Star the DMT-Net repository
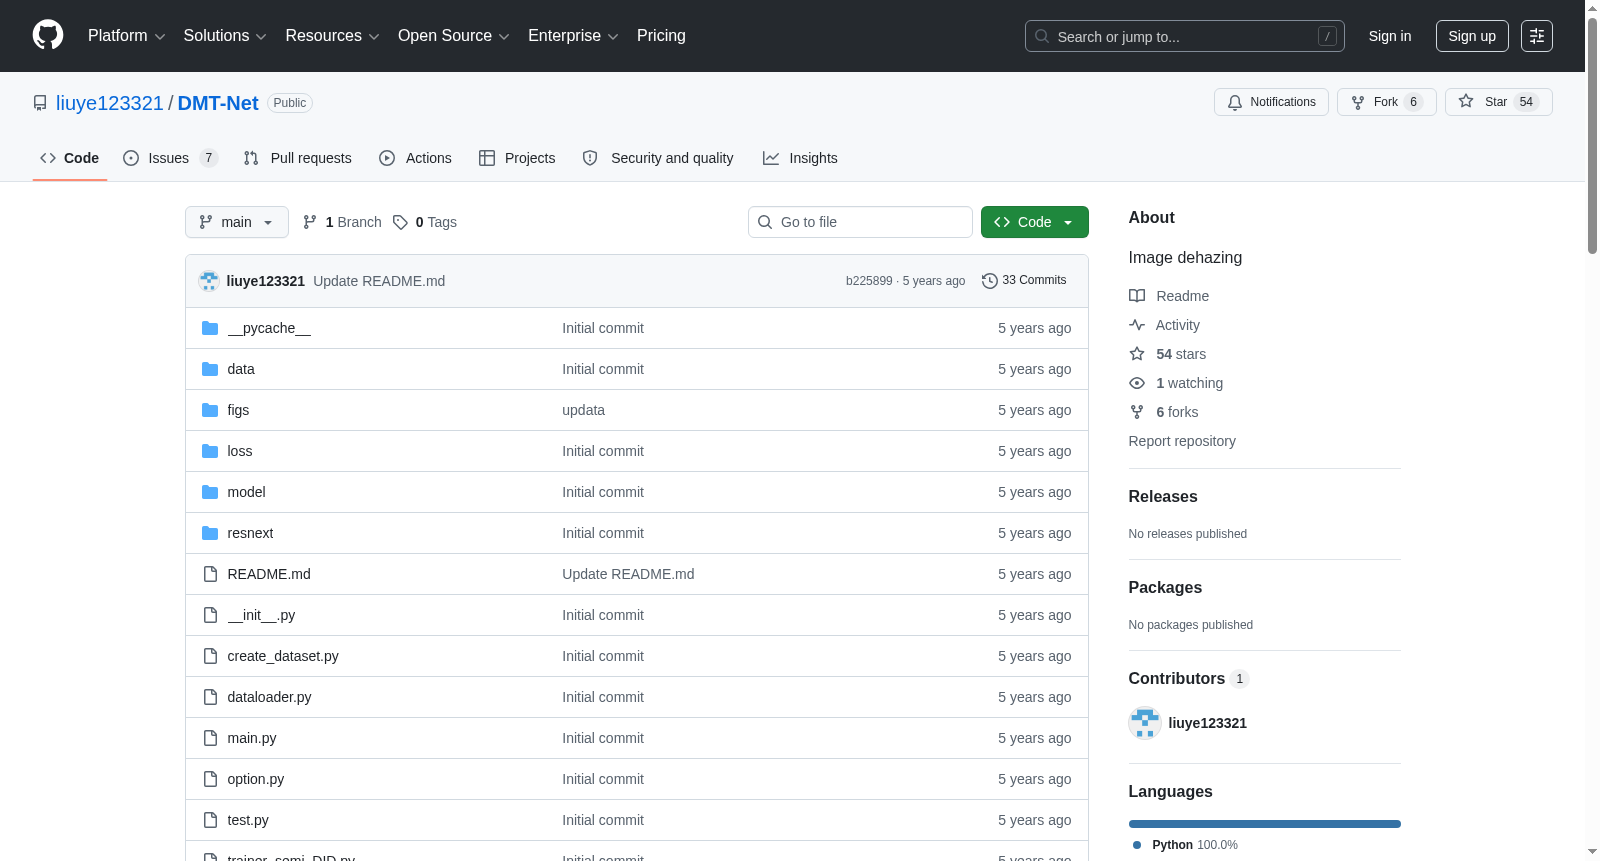 [x=1498, y=102]
